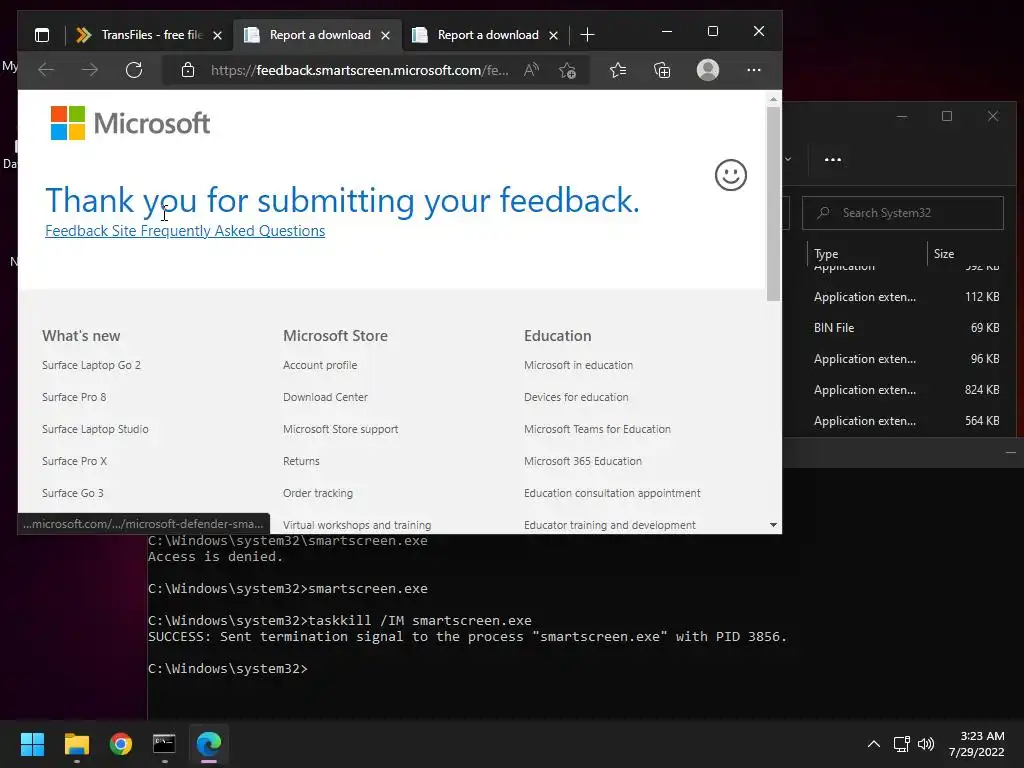The width and height of the screenshot is (1024, 768).
Task: Open the Collections panel
Action: (662, 70)
